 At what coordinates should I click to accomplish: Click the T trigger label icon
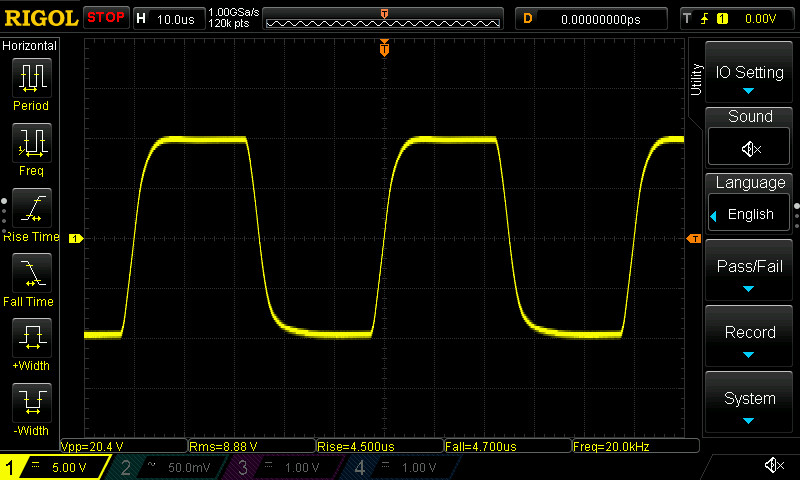687,19
